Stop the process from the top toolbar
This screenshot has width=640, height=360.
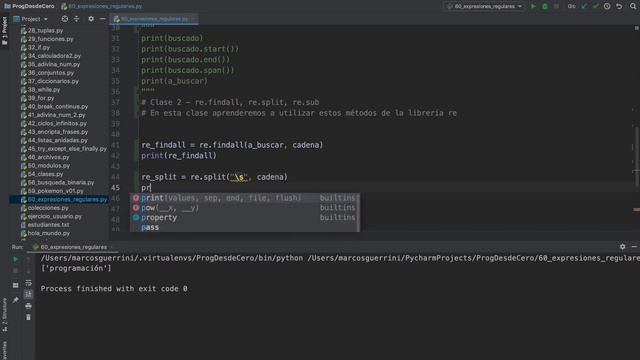[x=556, y=7]
